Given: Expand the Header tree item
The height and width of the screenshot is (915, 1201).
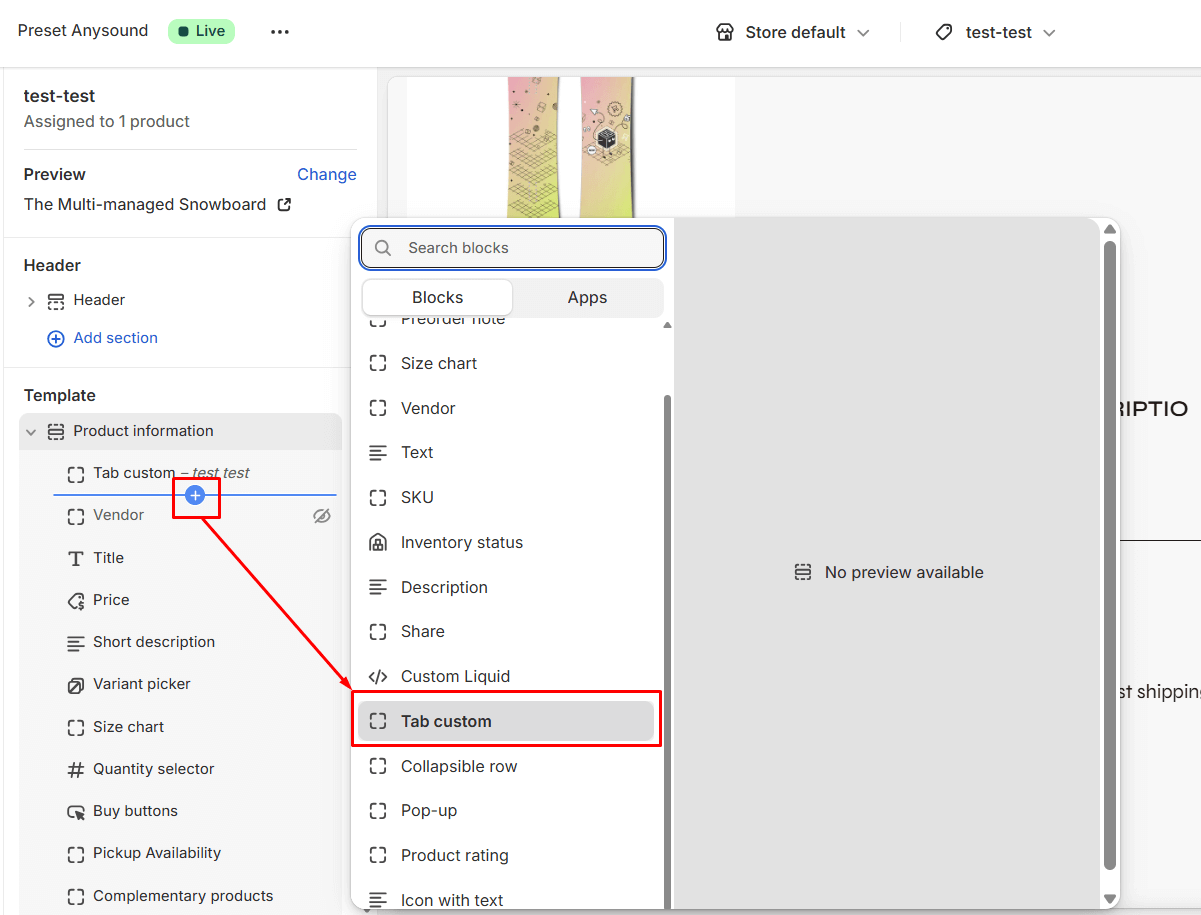Looking at the screenshot, I should [x=31, y=300].
